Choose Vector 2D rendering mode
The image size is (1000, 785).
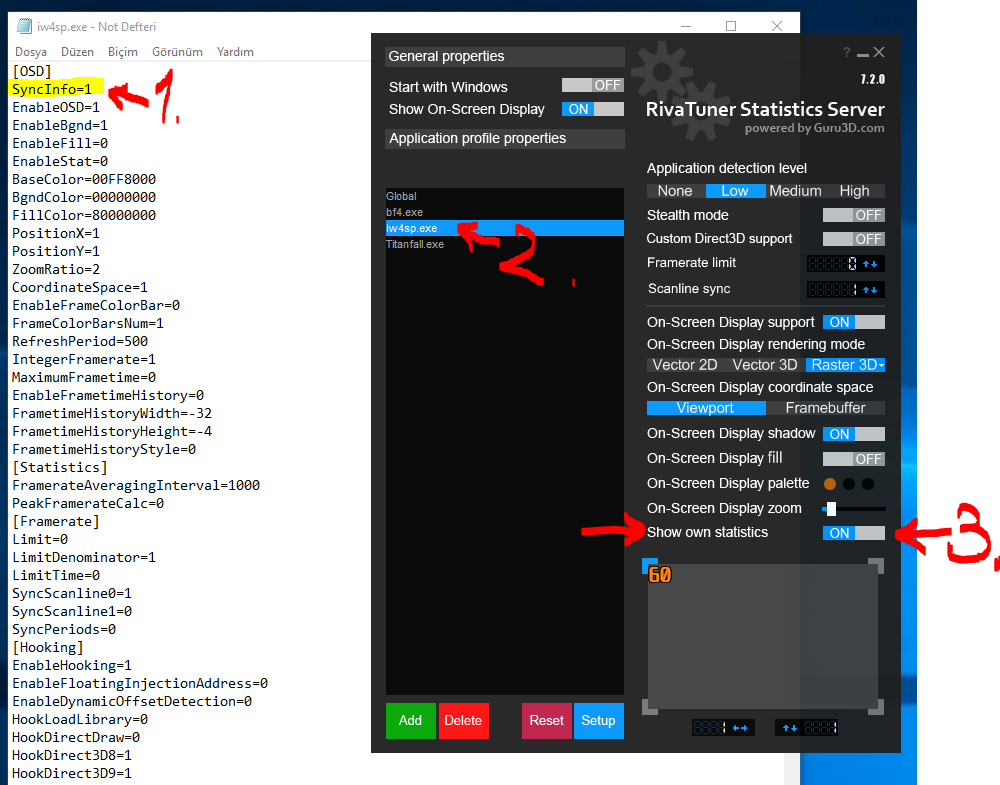[685, 365]
